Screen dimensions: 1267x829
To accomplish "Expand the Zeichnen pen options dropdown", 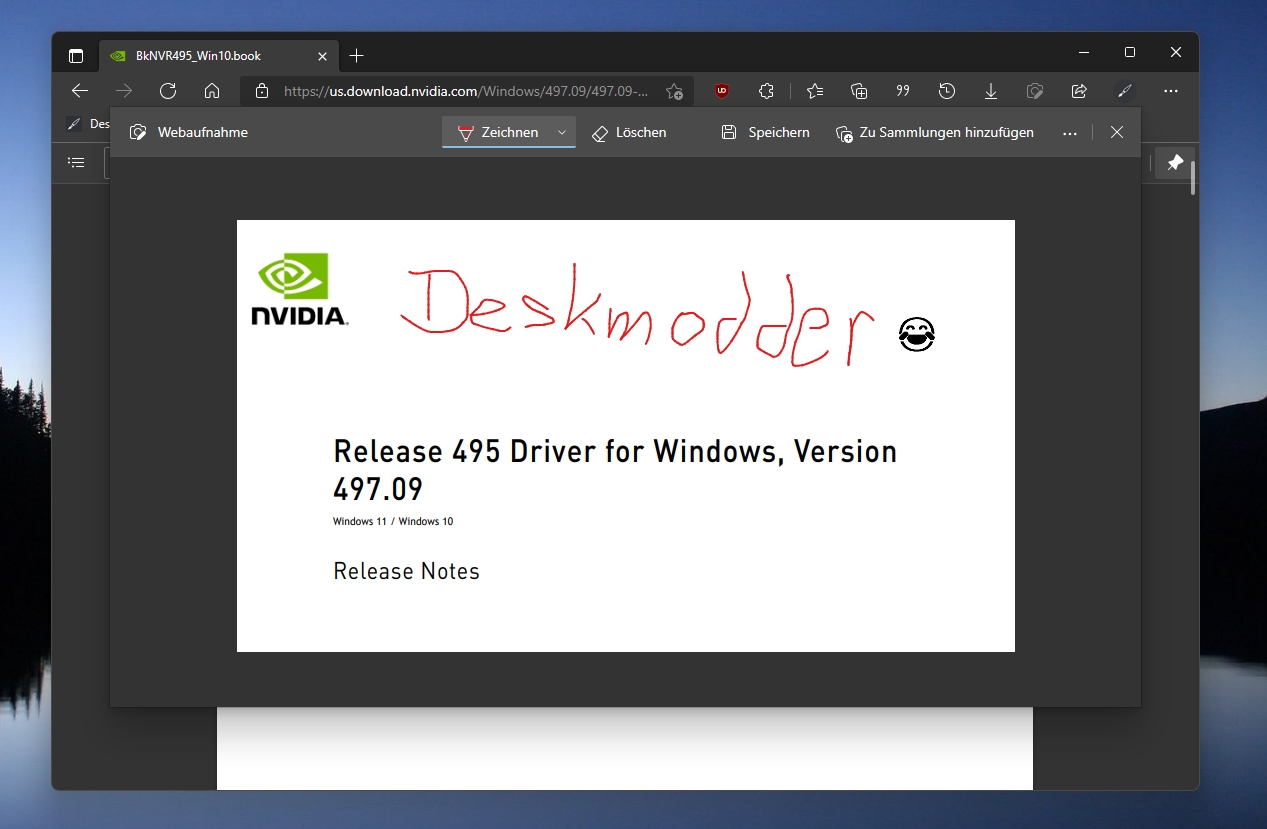I will point(562,132).
